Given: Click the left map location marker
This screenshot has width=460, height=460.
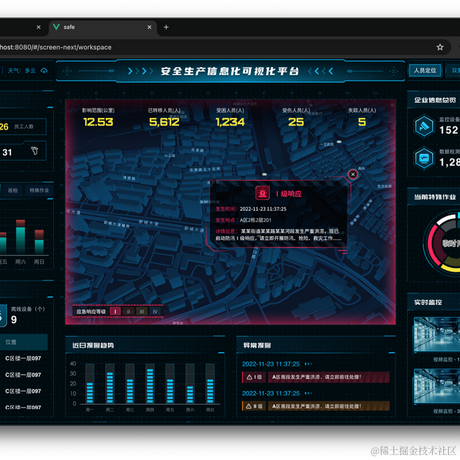Looking at the screenshot, I should click(x=264, y=174).
